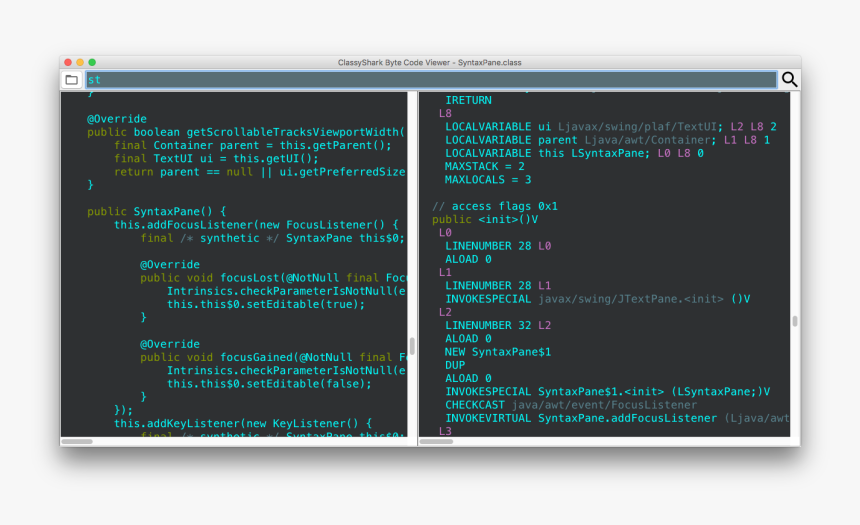Focus the search field containing 'st'
The width and height of the screenshot is (860, 525).
[431, 80]
